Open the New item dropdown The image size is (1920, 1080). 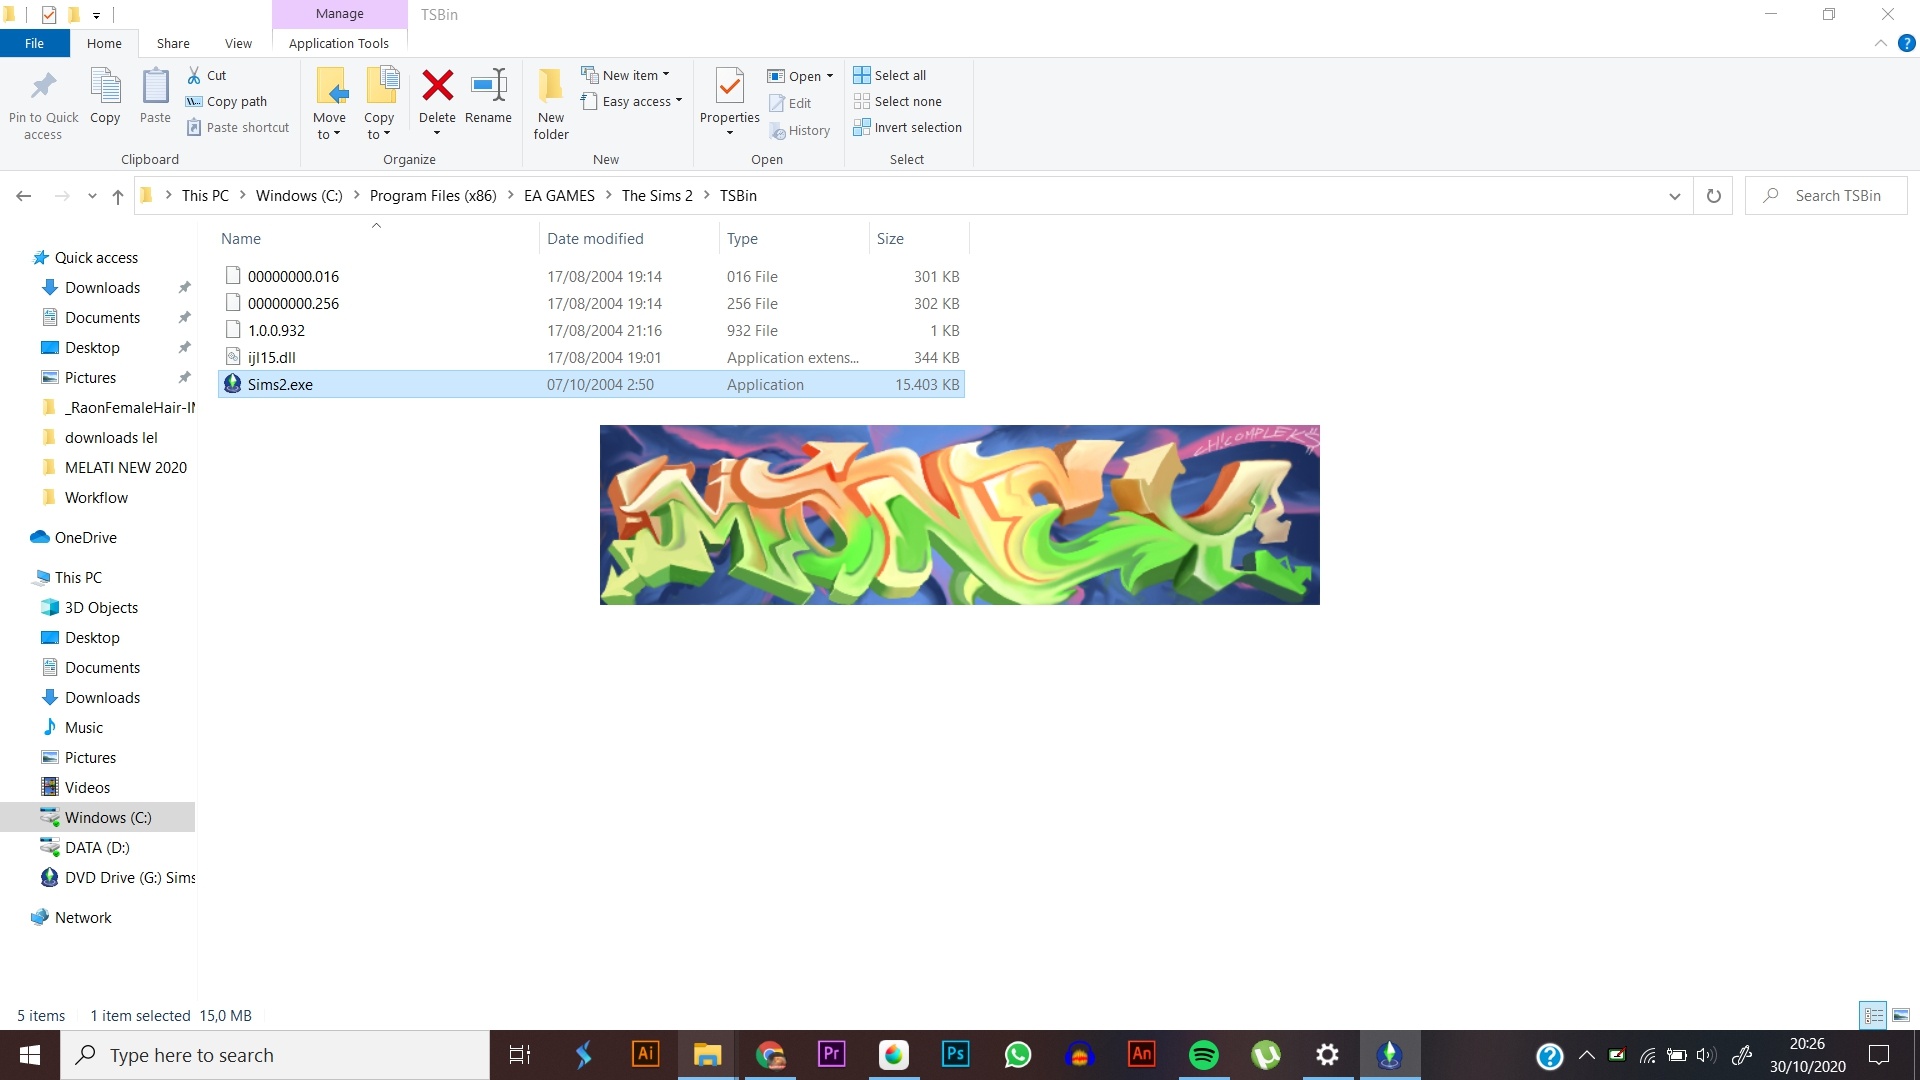[x=626, y=75]
